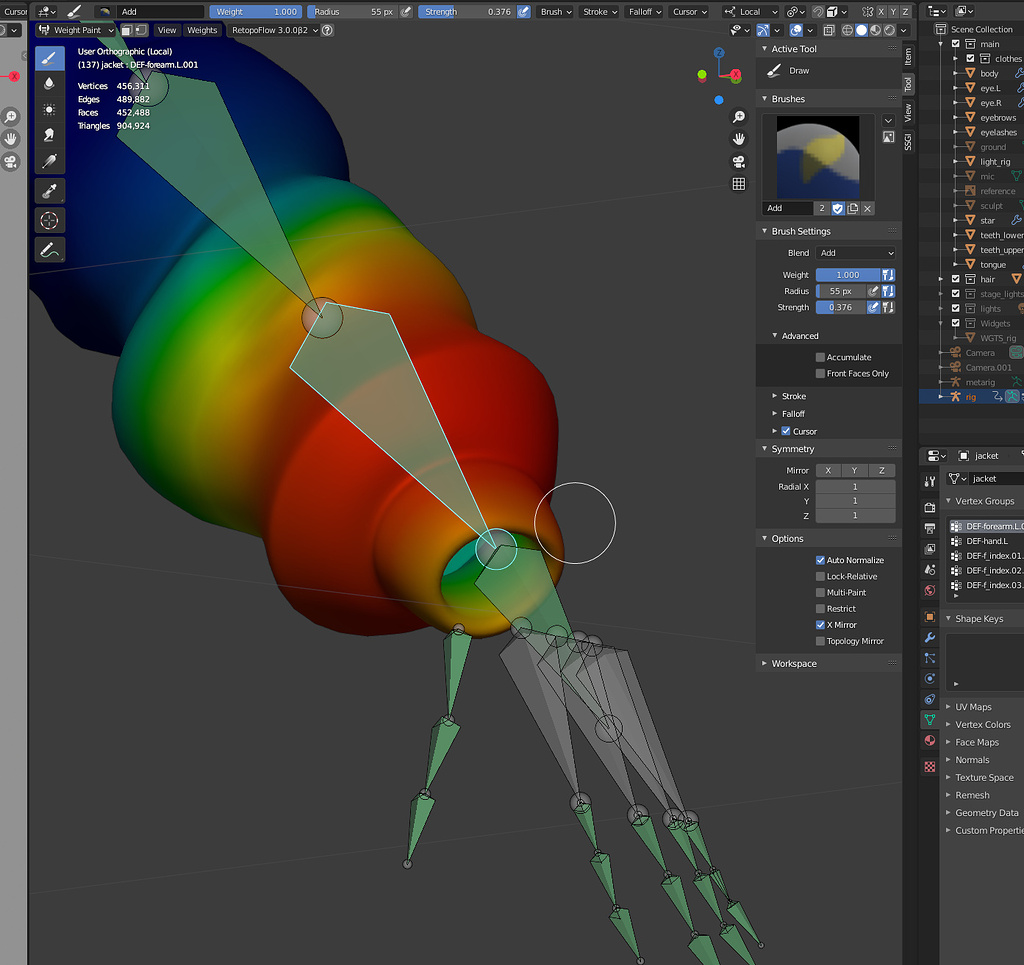Viewport: 1024px width, 965px height.
Task: Open the Weights menu
Action: (202, 30)
